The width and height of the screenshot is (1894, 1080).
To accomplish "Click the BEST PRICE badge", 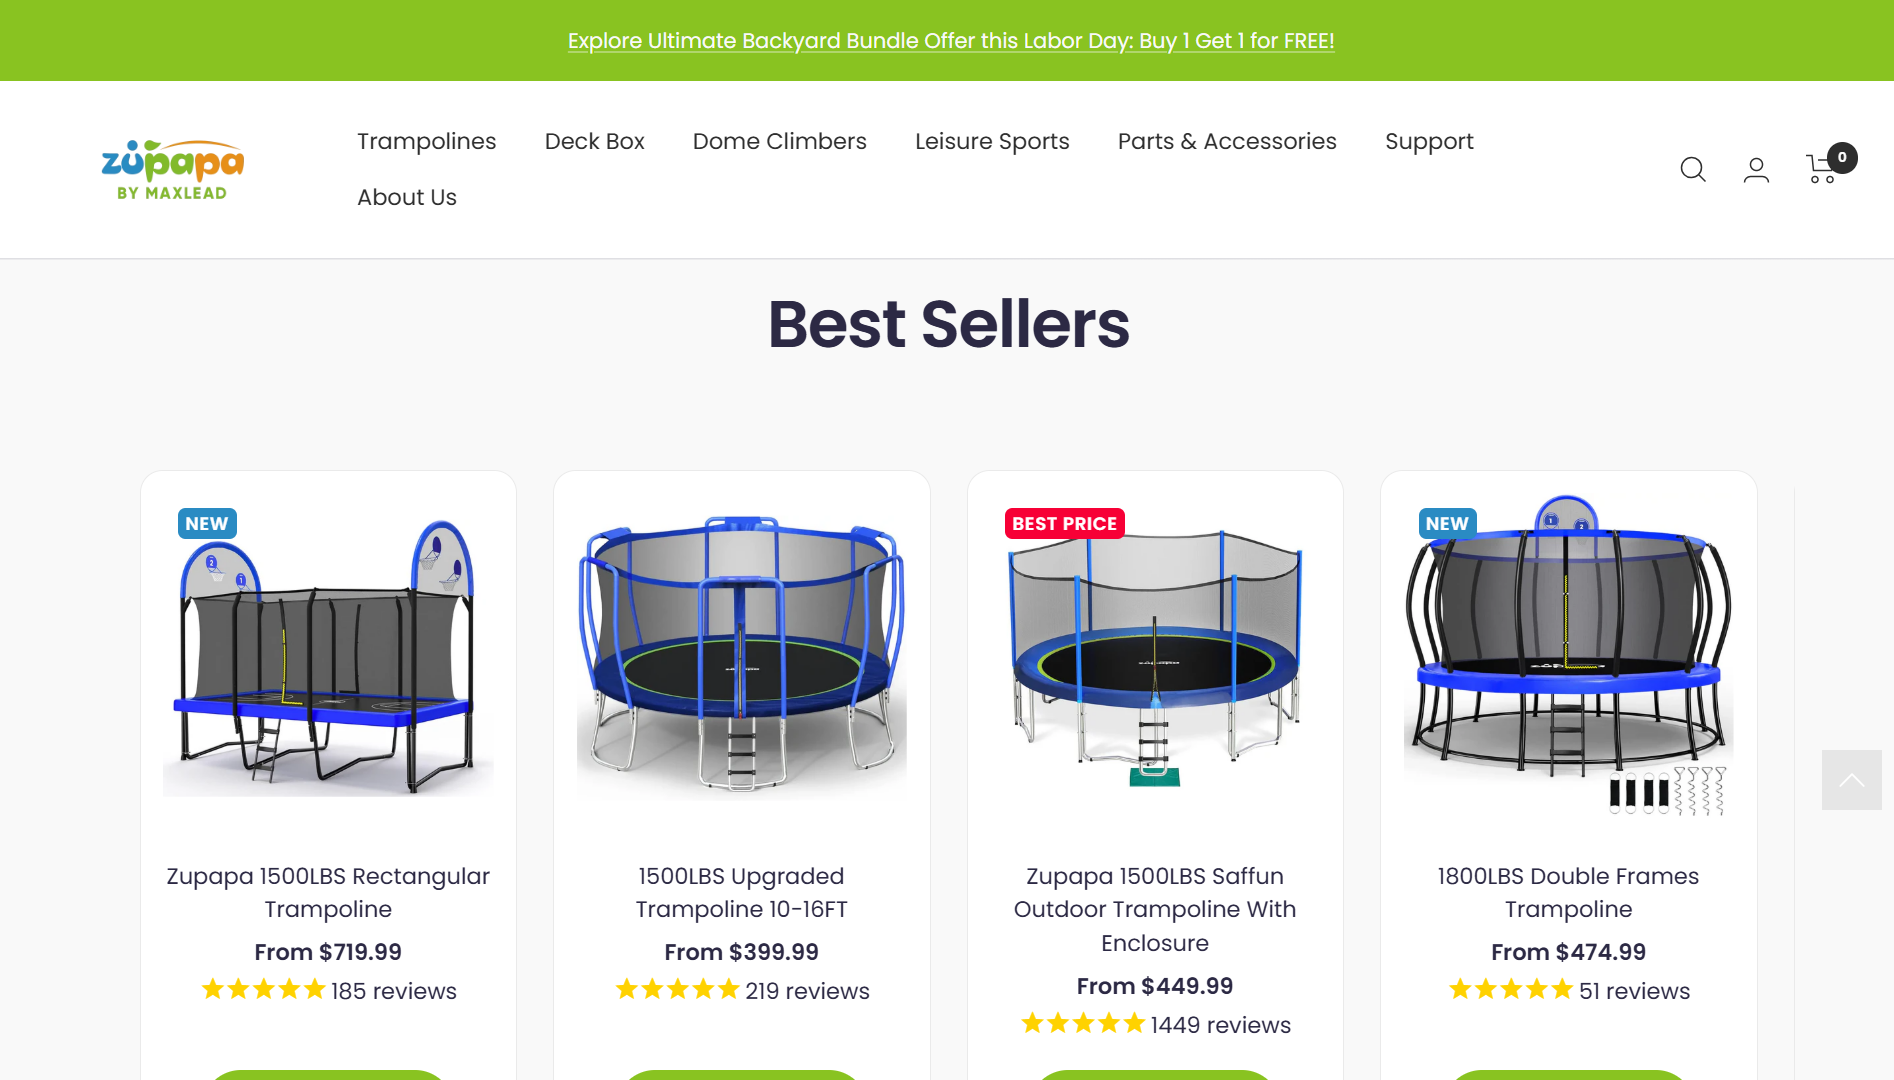I will point(1064,524).
